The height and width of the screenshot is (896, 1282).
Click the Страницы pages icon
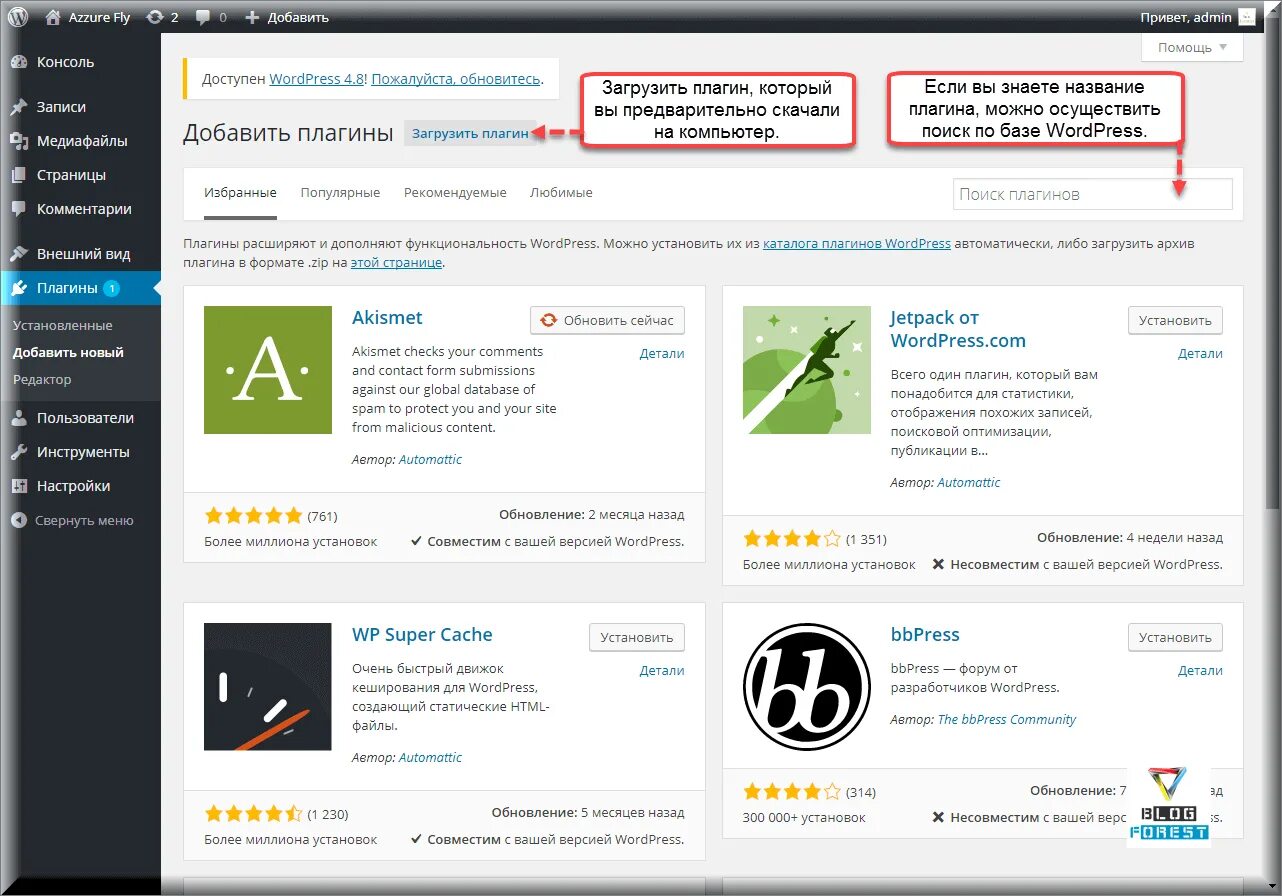click(x=19, y=175)
